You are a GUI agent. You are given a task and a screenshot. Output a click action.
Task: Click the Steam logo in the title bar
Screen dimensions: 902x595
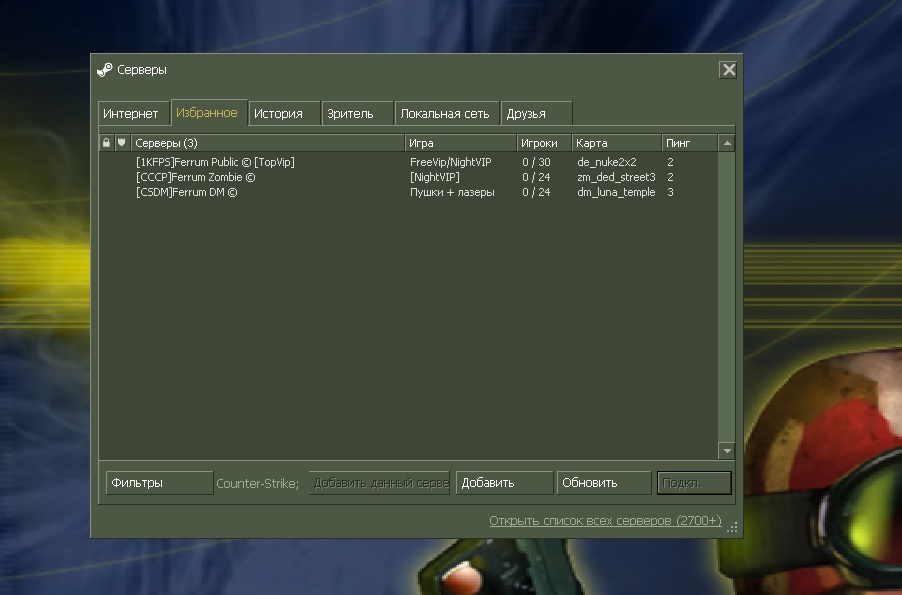click(x=104, y=70)
